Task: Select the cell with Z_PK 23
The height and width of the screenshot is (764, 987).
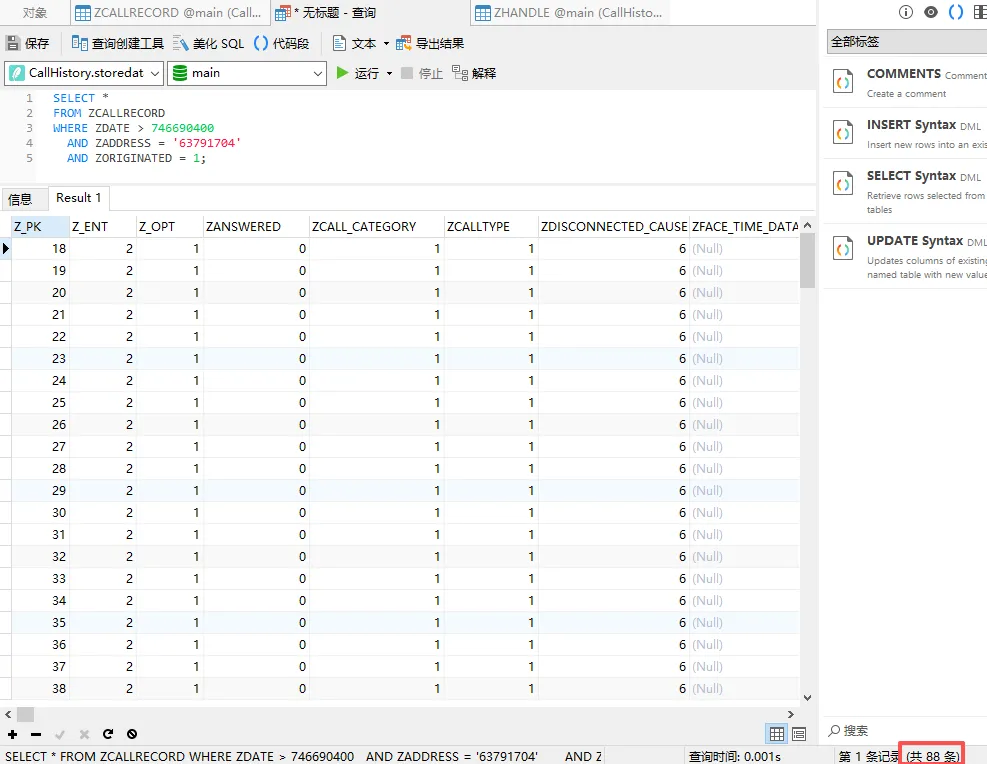Action: click(40, 359)
